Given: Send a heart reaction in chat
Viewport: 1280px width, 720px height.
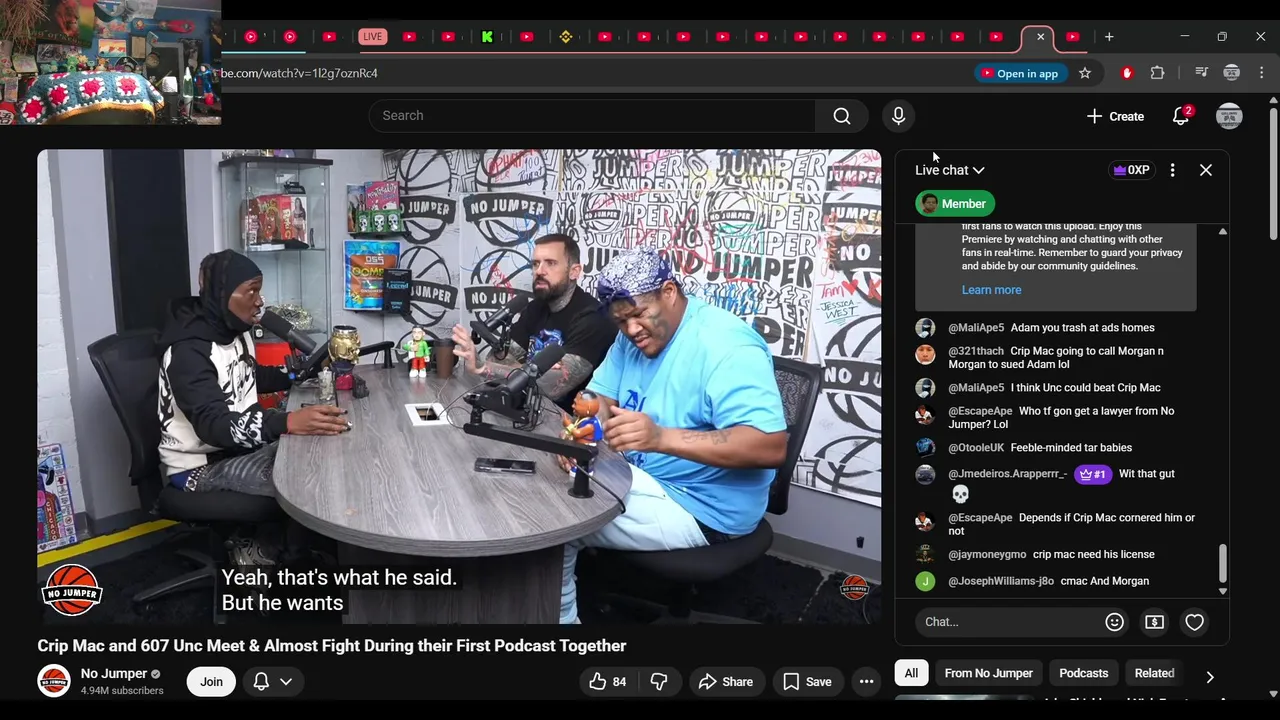Looking at the screenshot, I should [1194, 622].
